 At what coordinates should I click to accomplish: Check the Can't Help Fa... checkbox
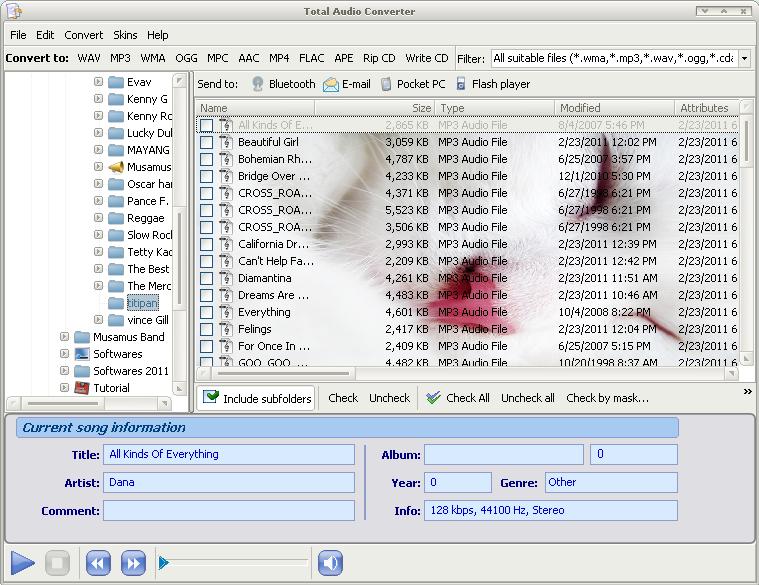[206, 261]
